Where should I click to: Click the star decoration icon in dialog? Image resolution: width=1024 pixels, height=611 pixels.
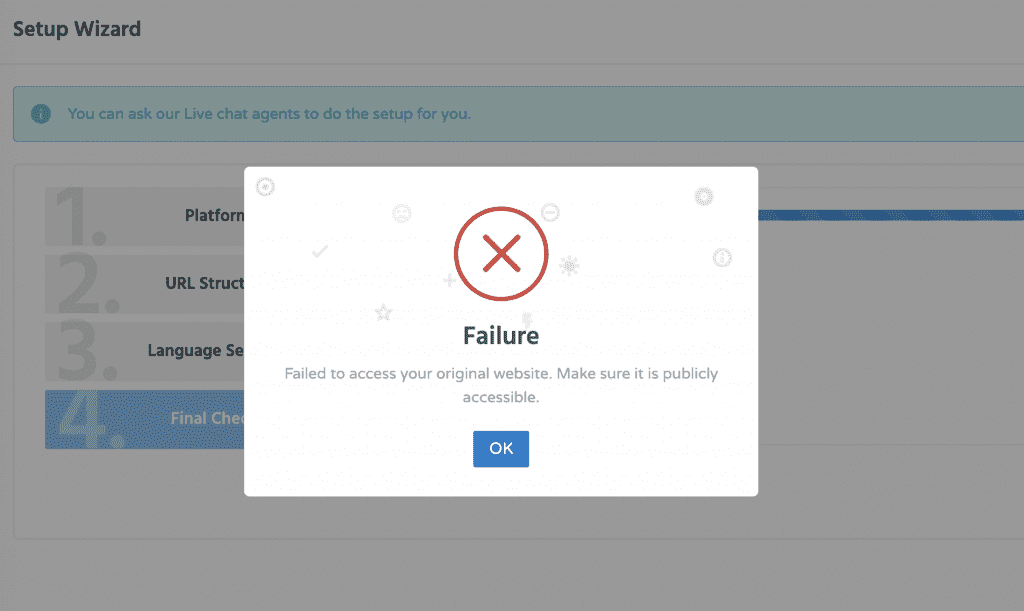pyautogui.click(x=383, y=312)
